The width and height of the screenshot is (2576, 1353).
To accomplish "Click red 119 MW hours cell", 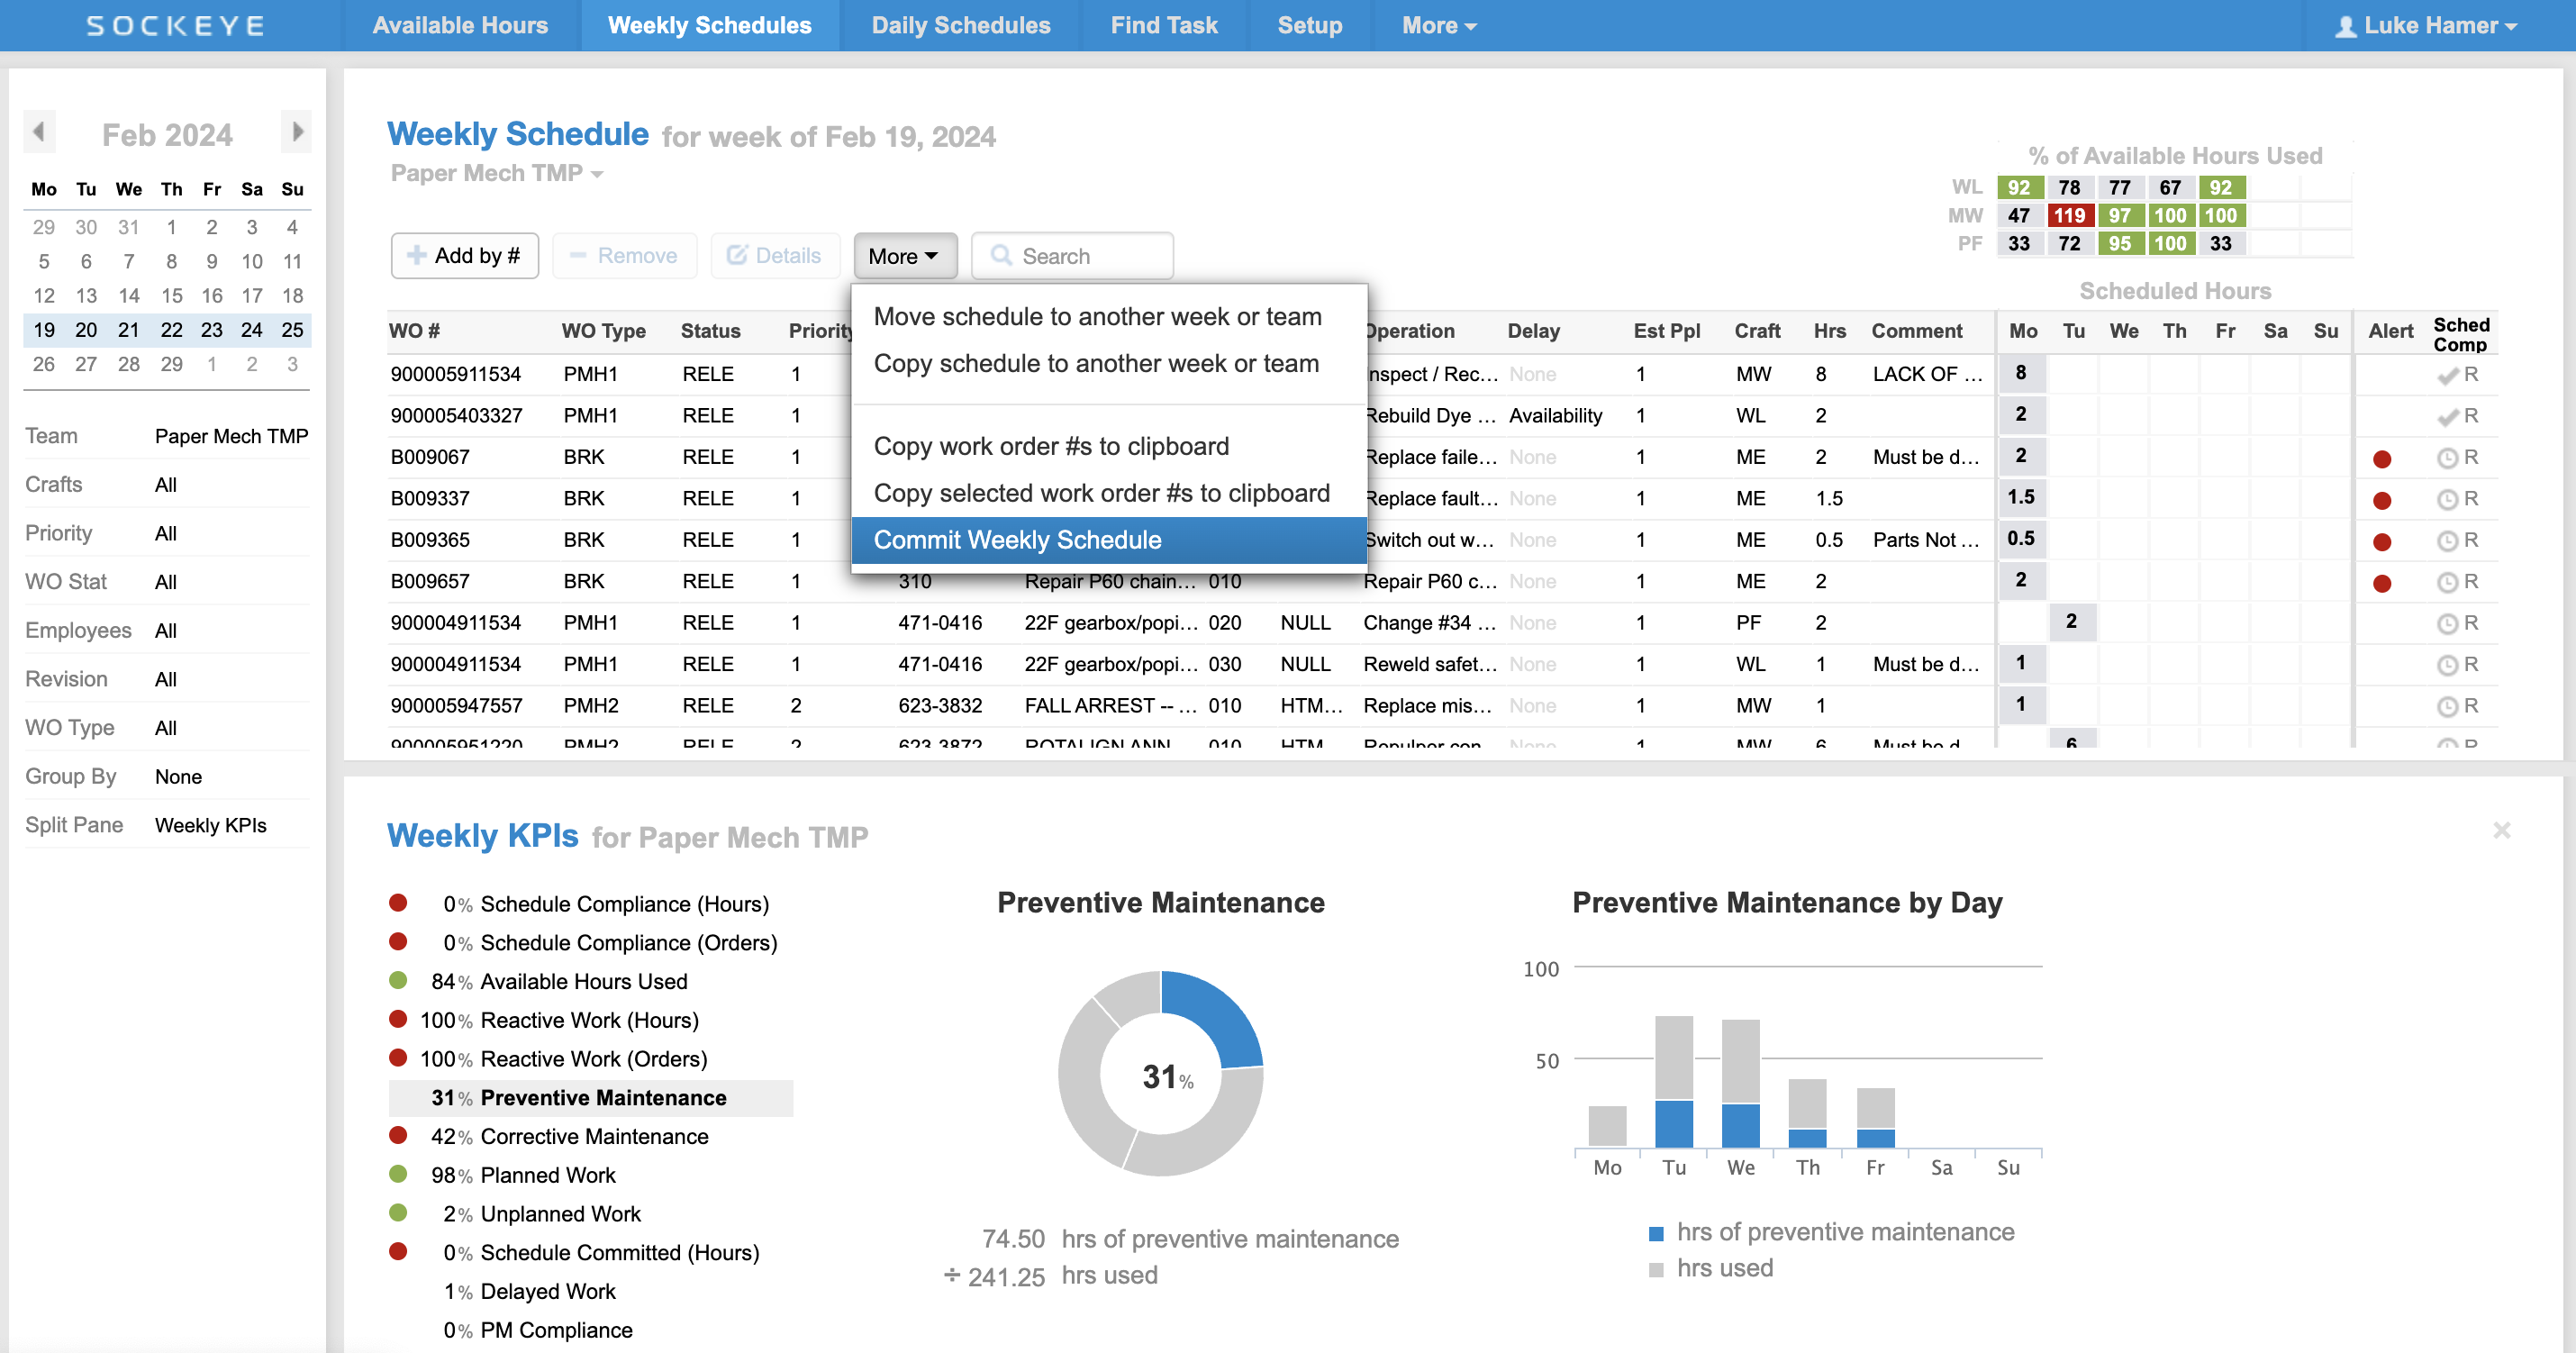I will click(2069, 216).
